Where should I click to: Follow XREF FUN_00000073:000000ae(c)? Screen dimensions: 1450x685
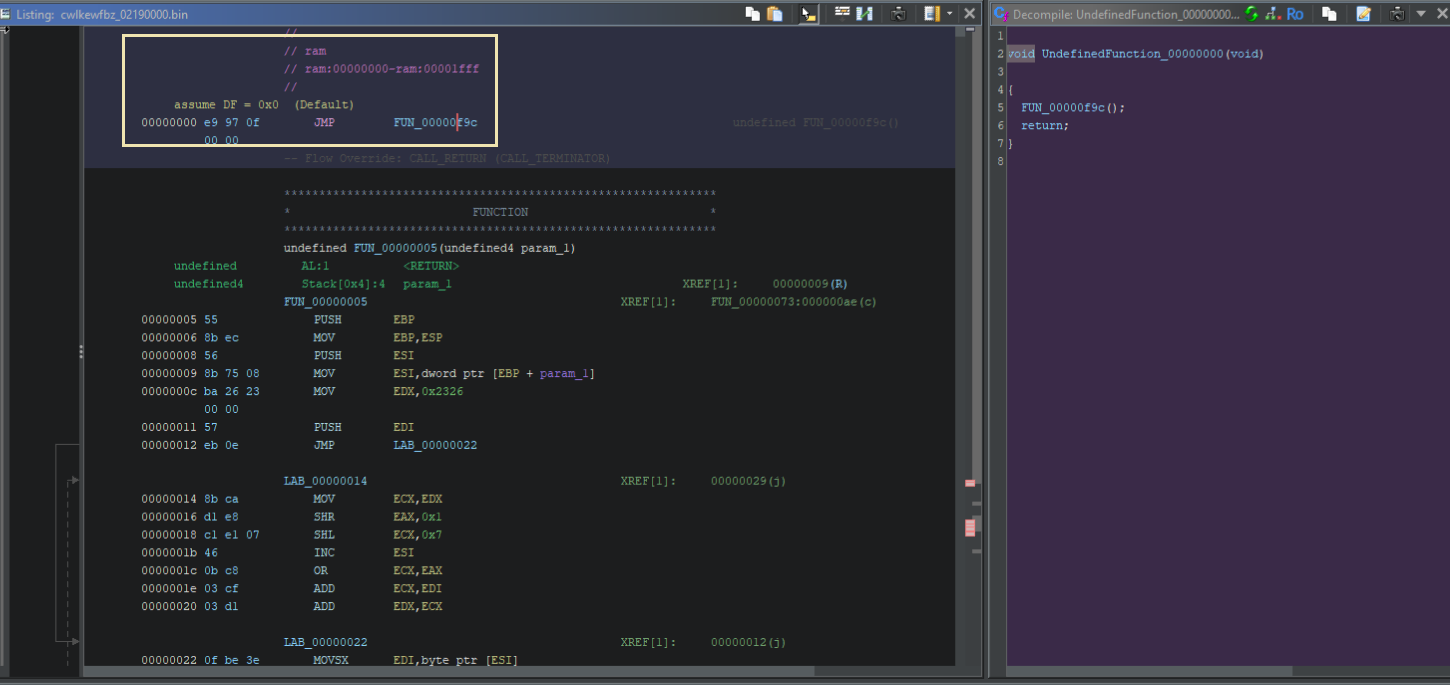(x=794, y=301)
